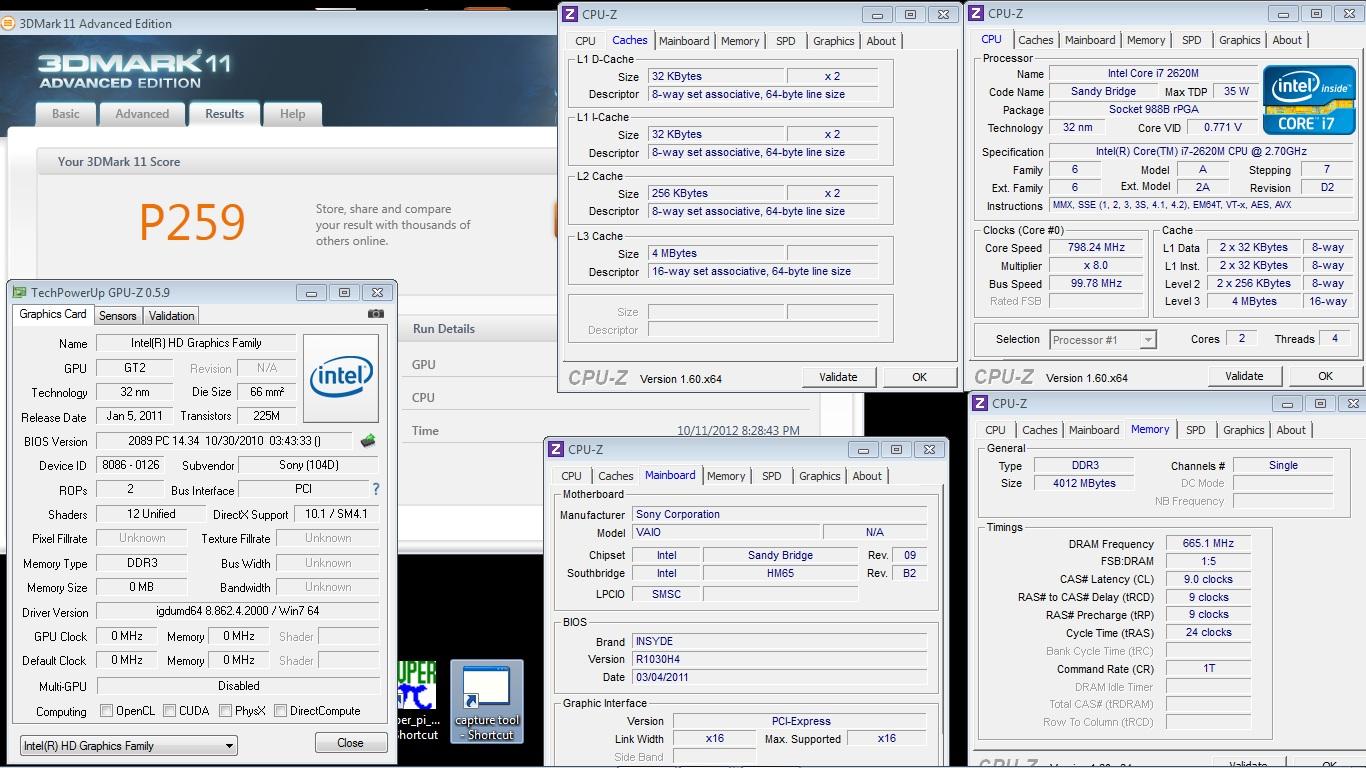Click the Z icon of the CPU-Z Memory window
The width and height of the screenshot is (1366, 768).
tap(980, 403)
